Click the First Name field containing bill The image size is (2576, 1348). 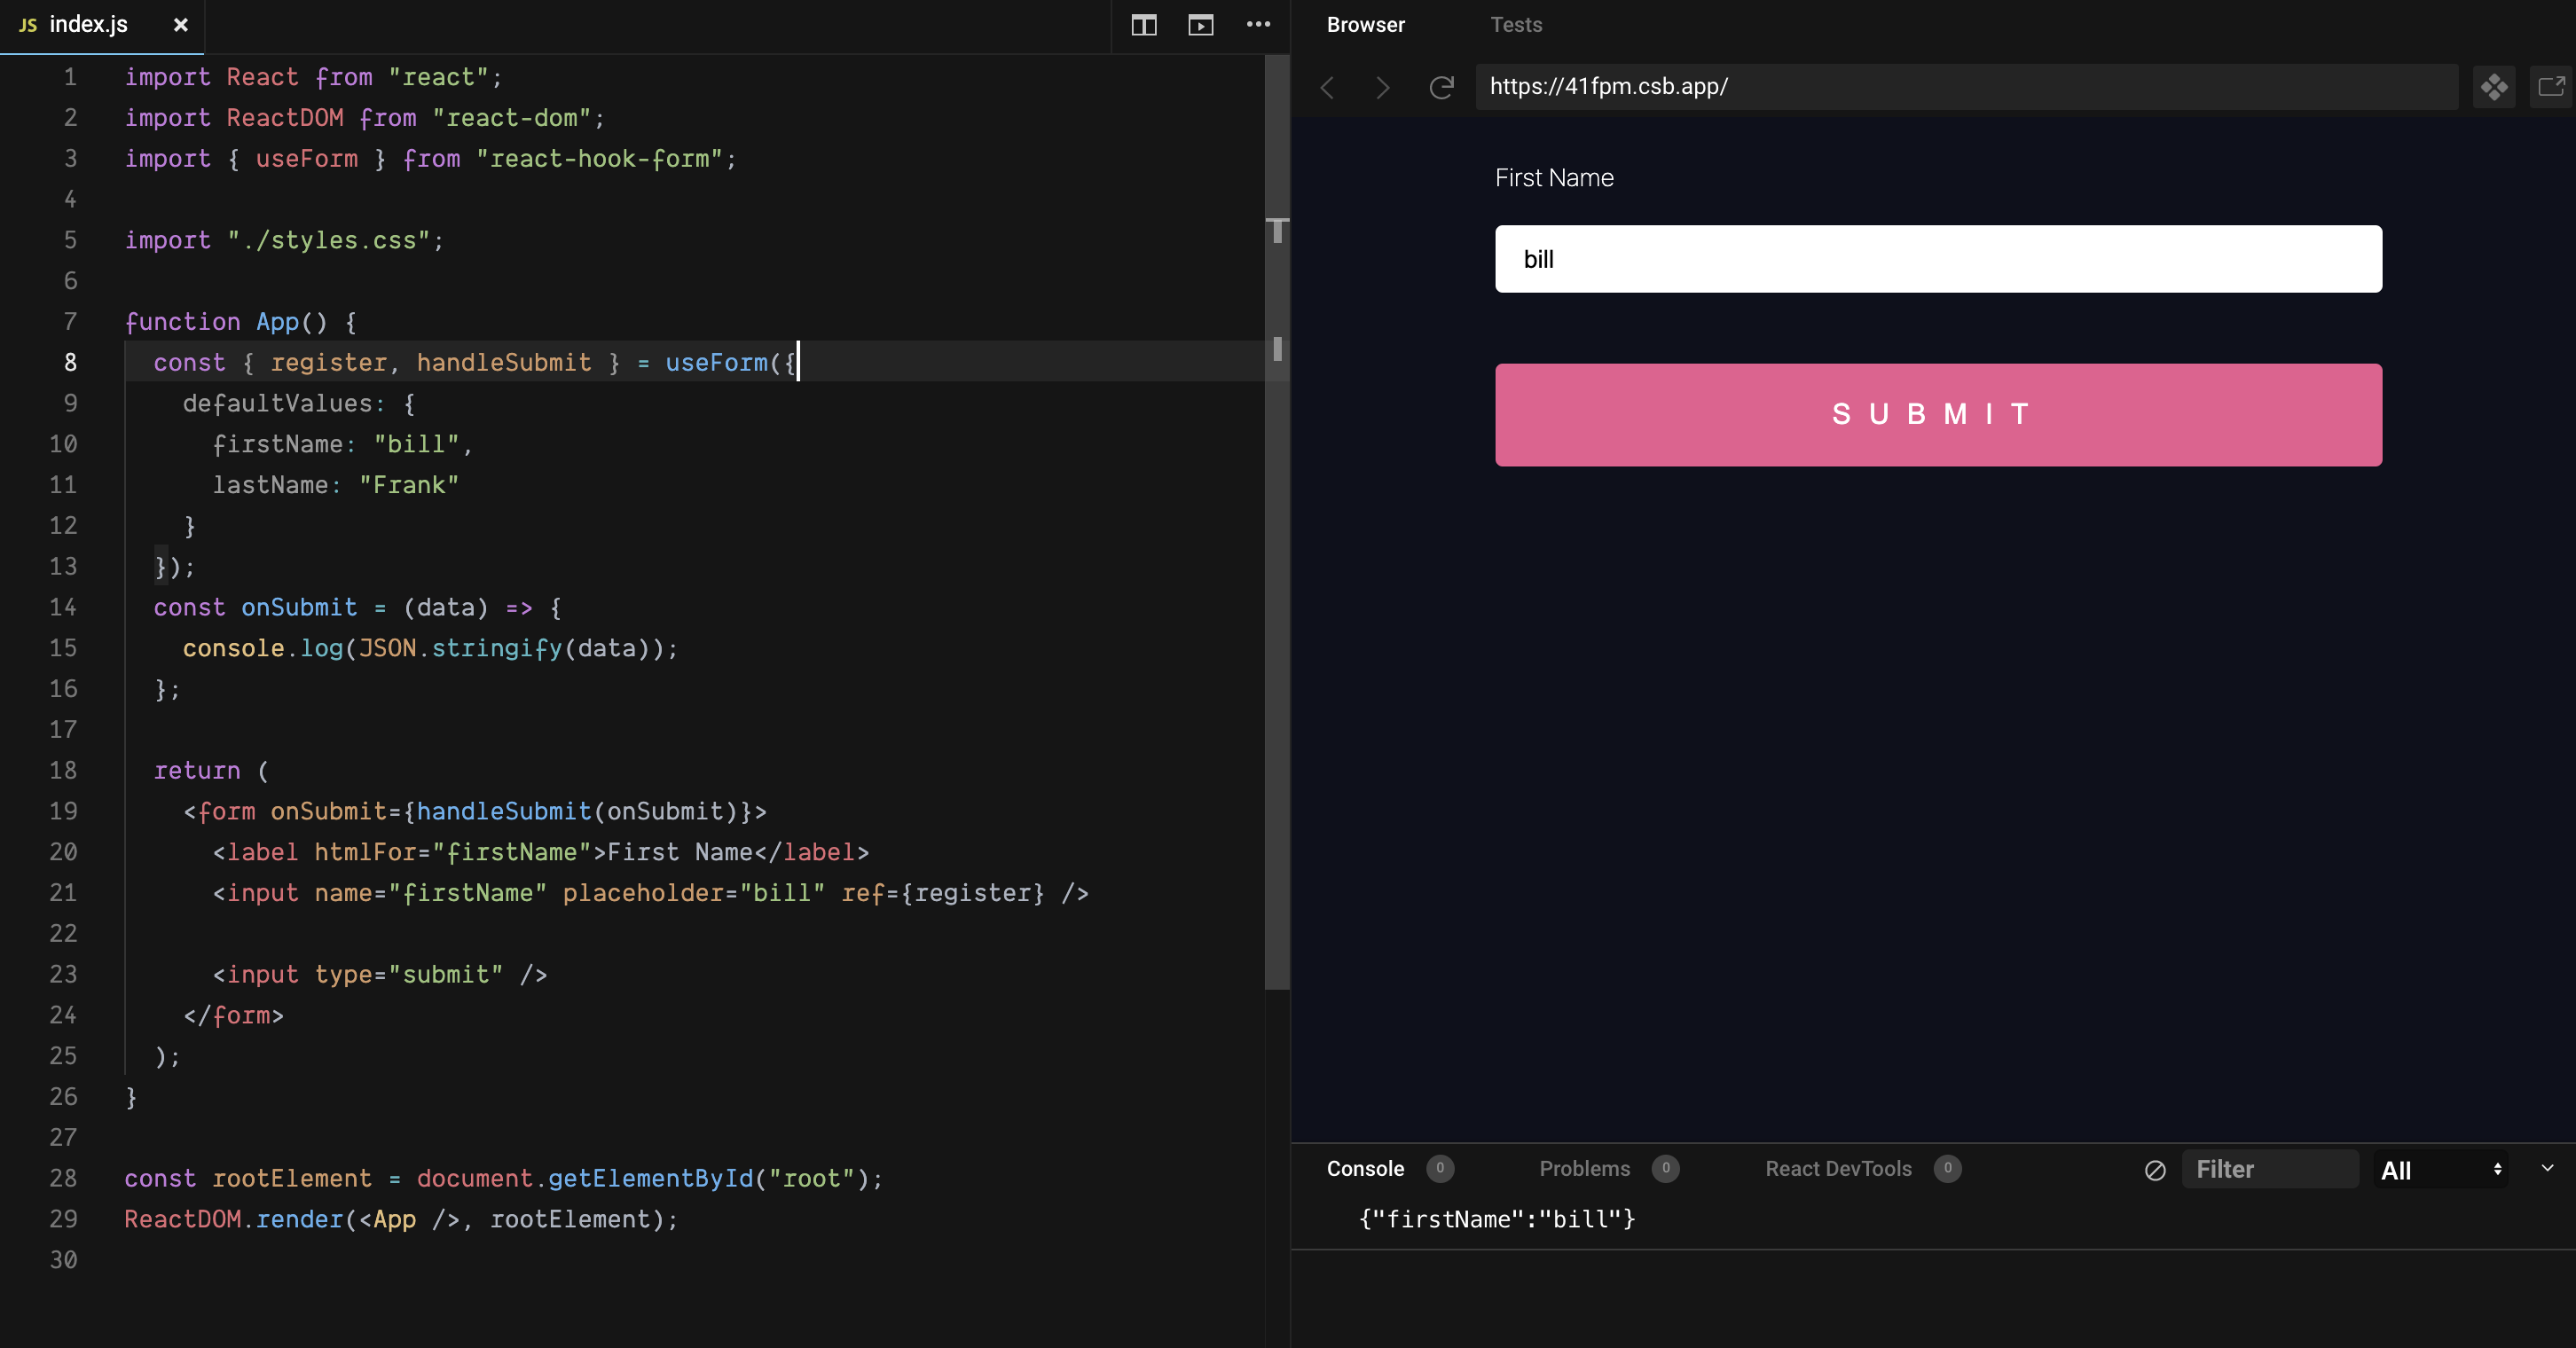coord(1936,258)
